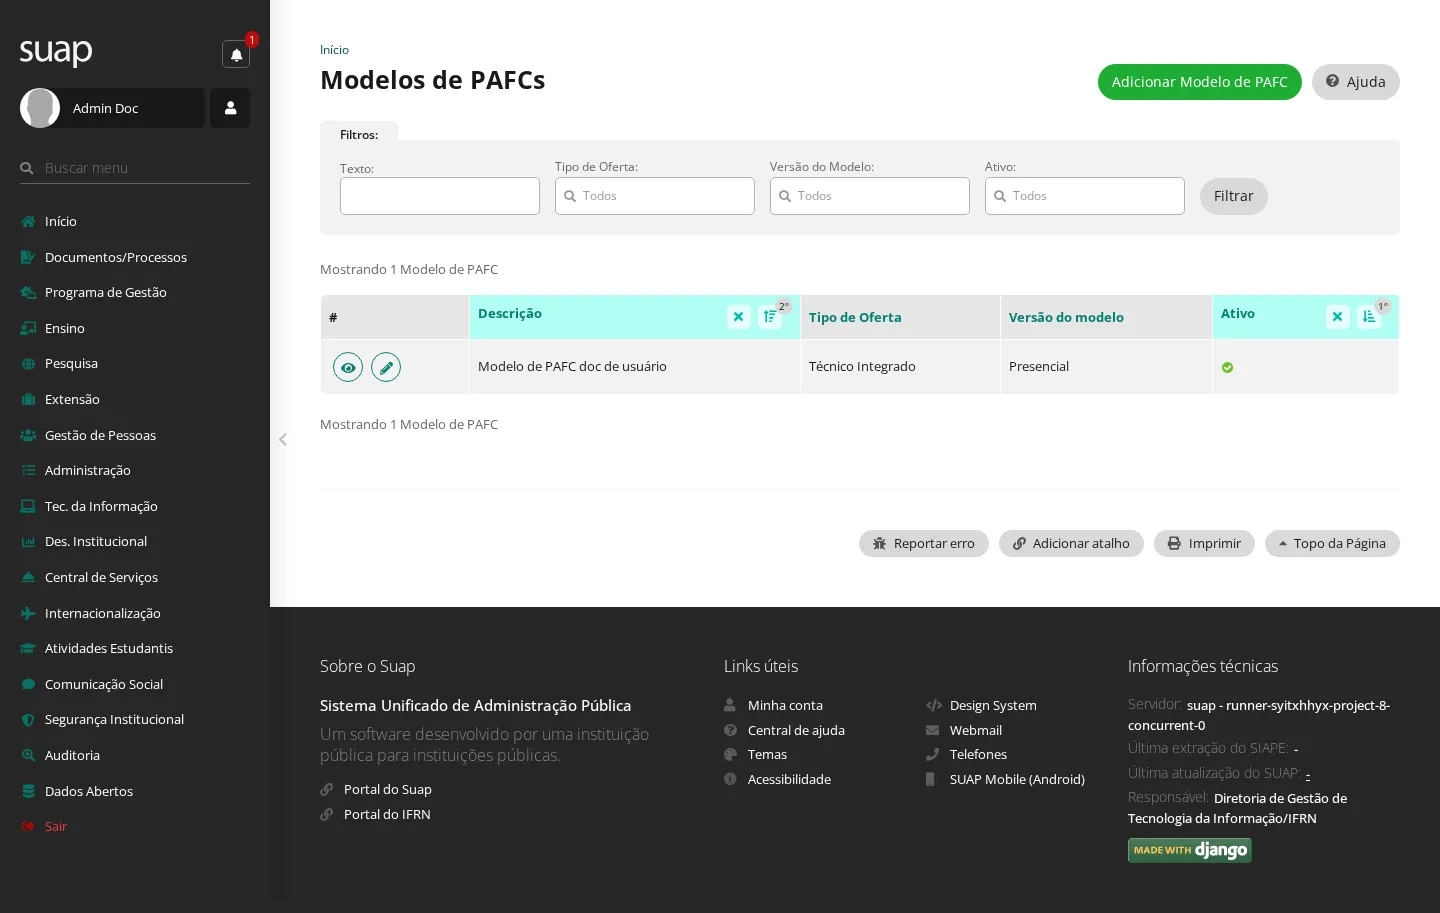The height and width of the screenshot is (913, 1440).
Task: Expand Administração sidebar menu
Action: [135, 471]
